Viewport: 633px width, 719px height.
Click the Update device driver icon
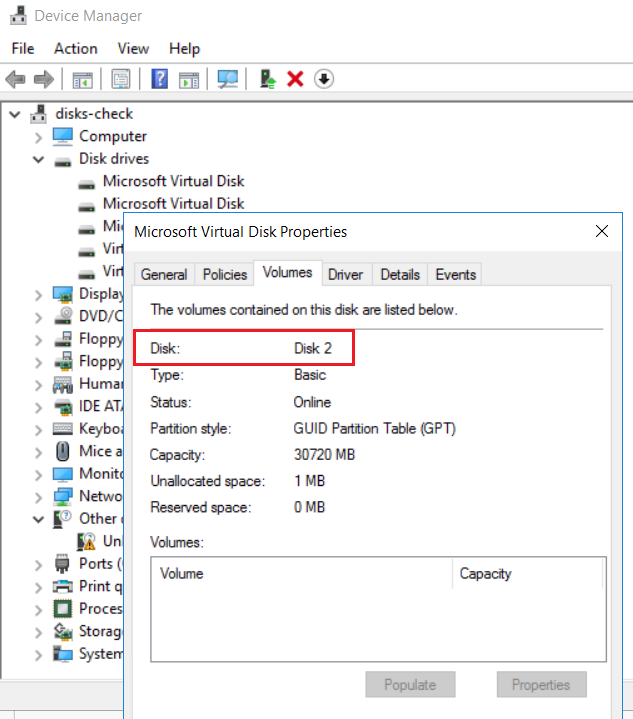pos(267,79)
